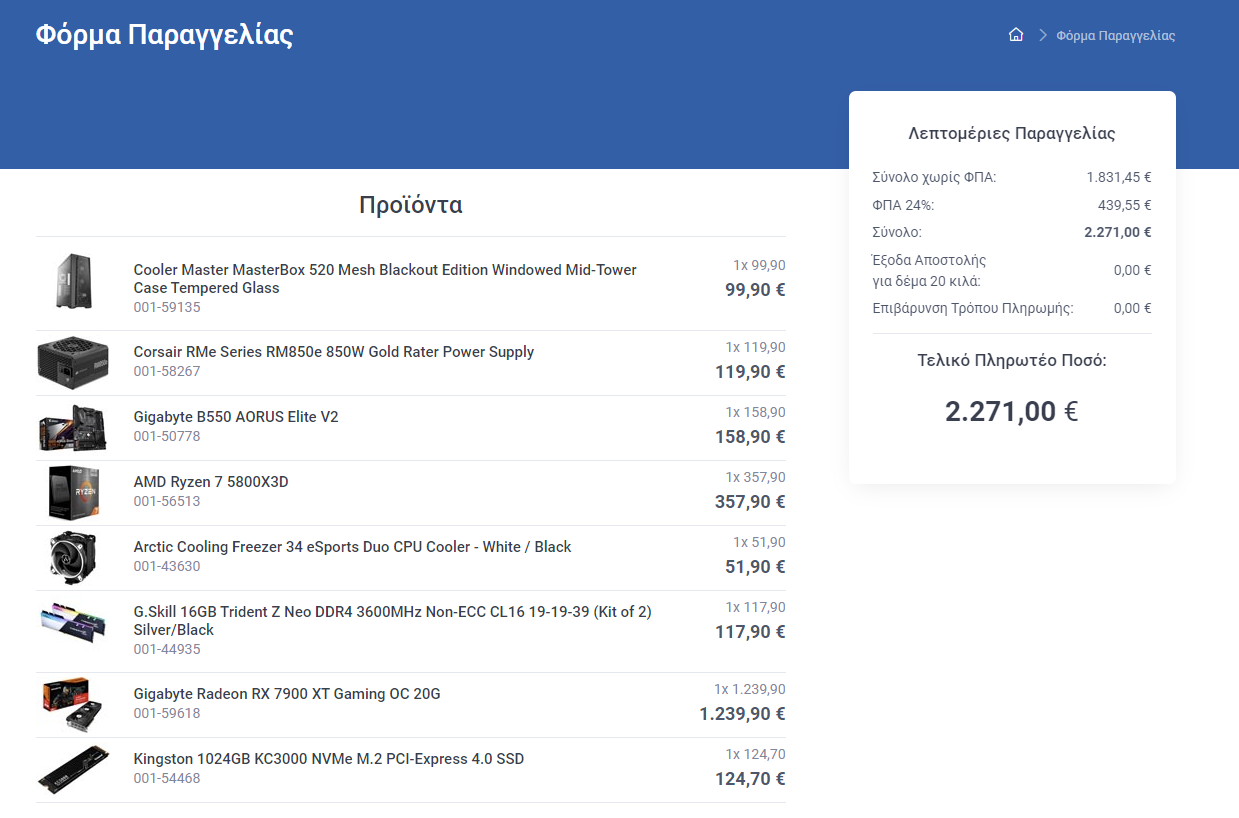Select product code 001-50778

pyautogui.click(x=167, y=436)
